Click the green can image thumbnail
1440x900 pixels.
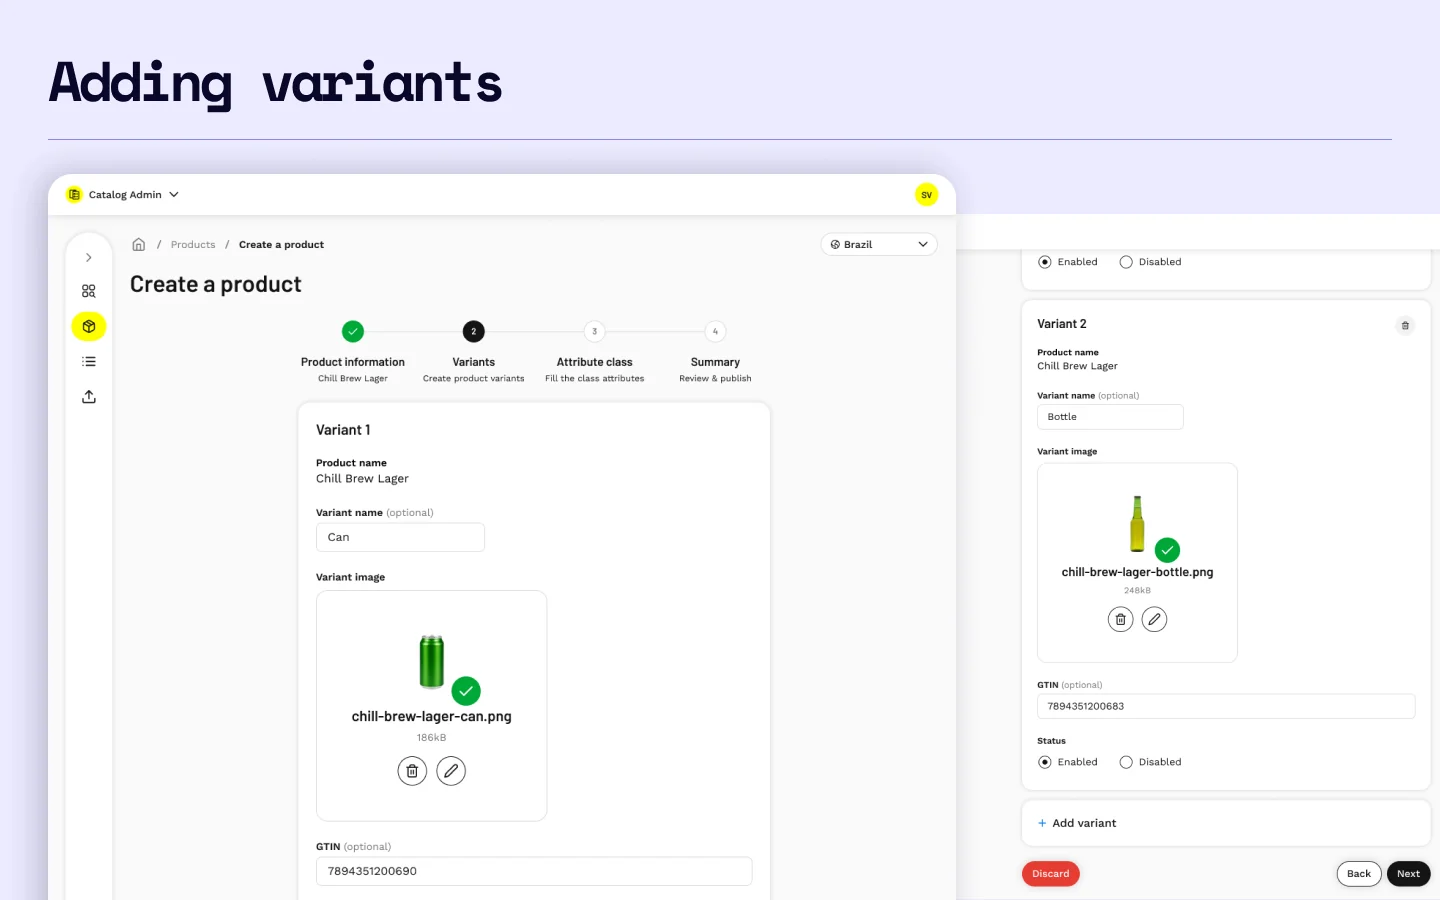(432, 662)
